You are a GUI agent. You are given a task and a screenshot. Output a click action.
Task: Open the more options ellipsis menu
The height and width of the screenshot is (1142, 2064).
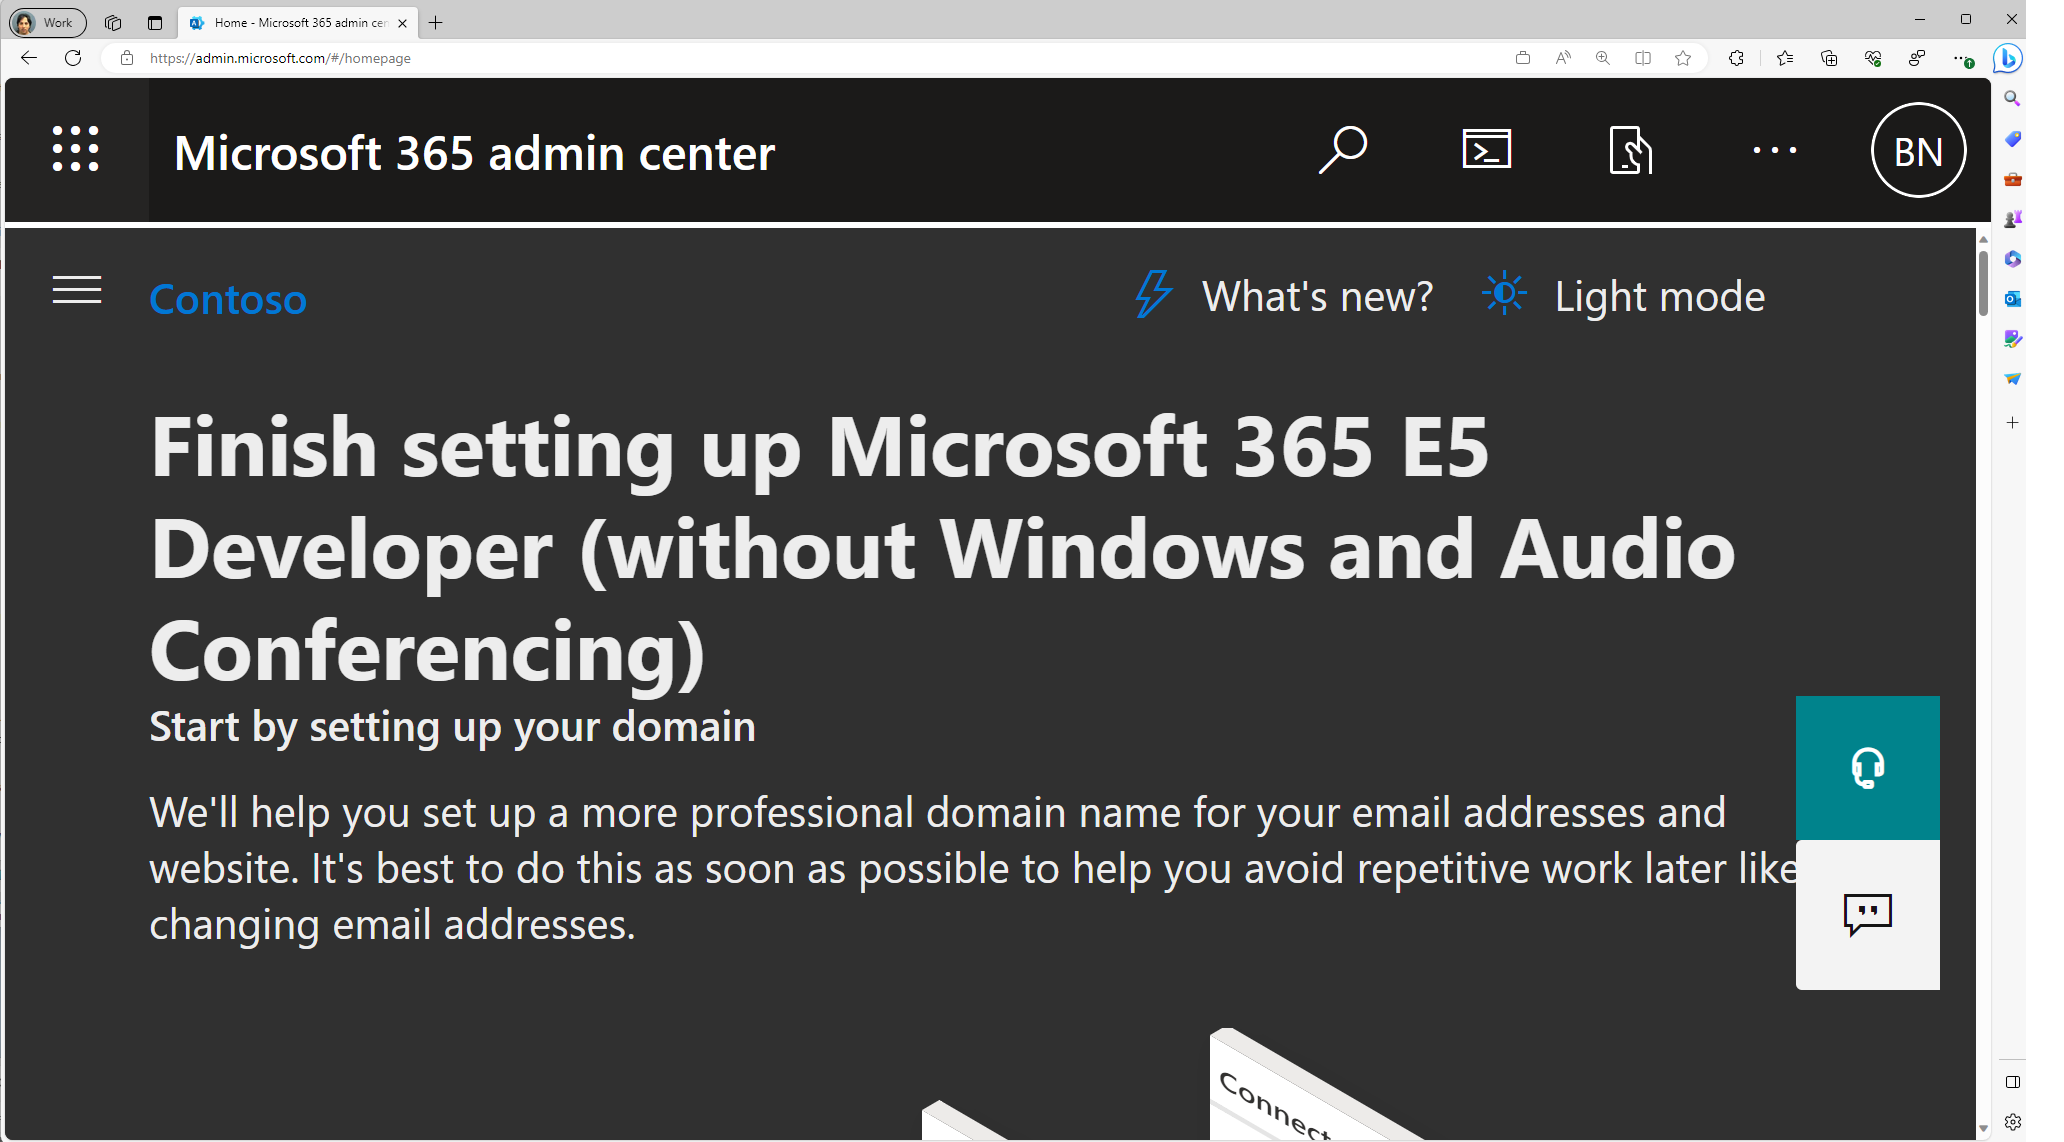(1774, 150)
